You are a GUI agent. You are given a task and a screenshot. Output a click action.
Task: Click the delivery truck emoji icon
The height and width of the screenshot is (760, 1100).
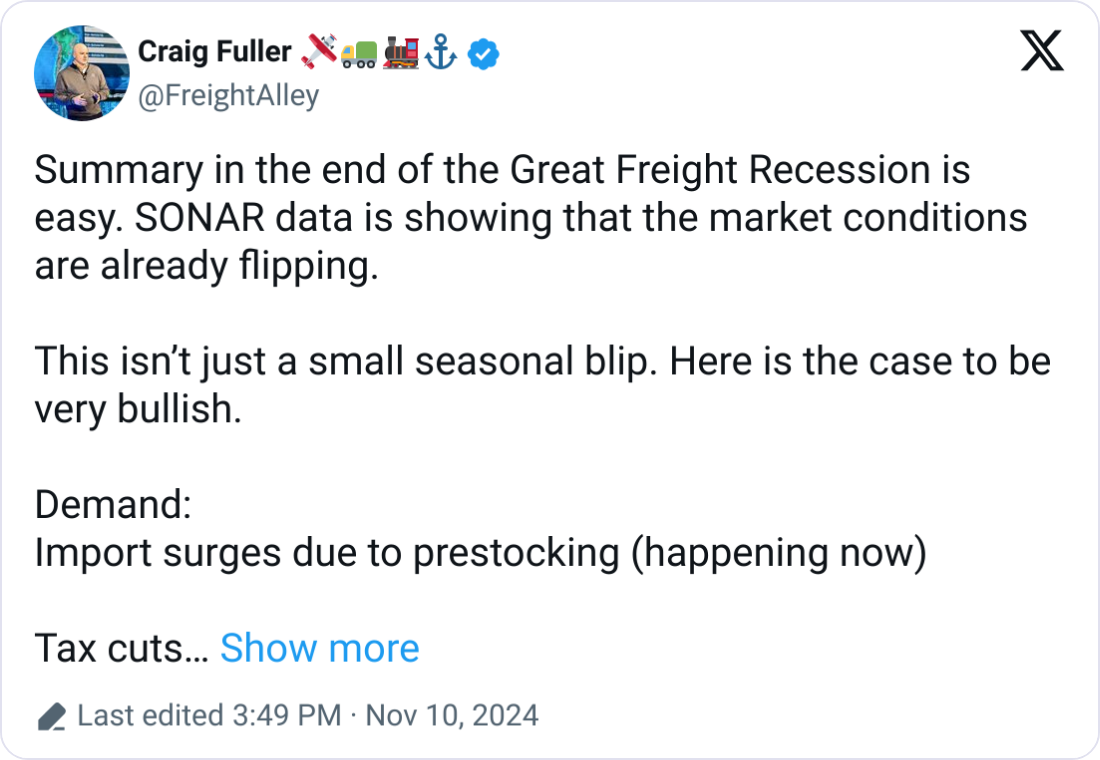point(359,54)
